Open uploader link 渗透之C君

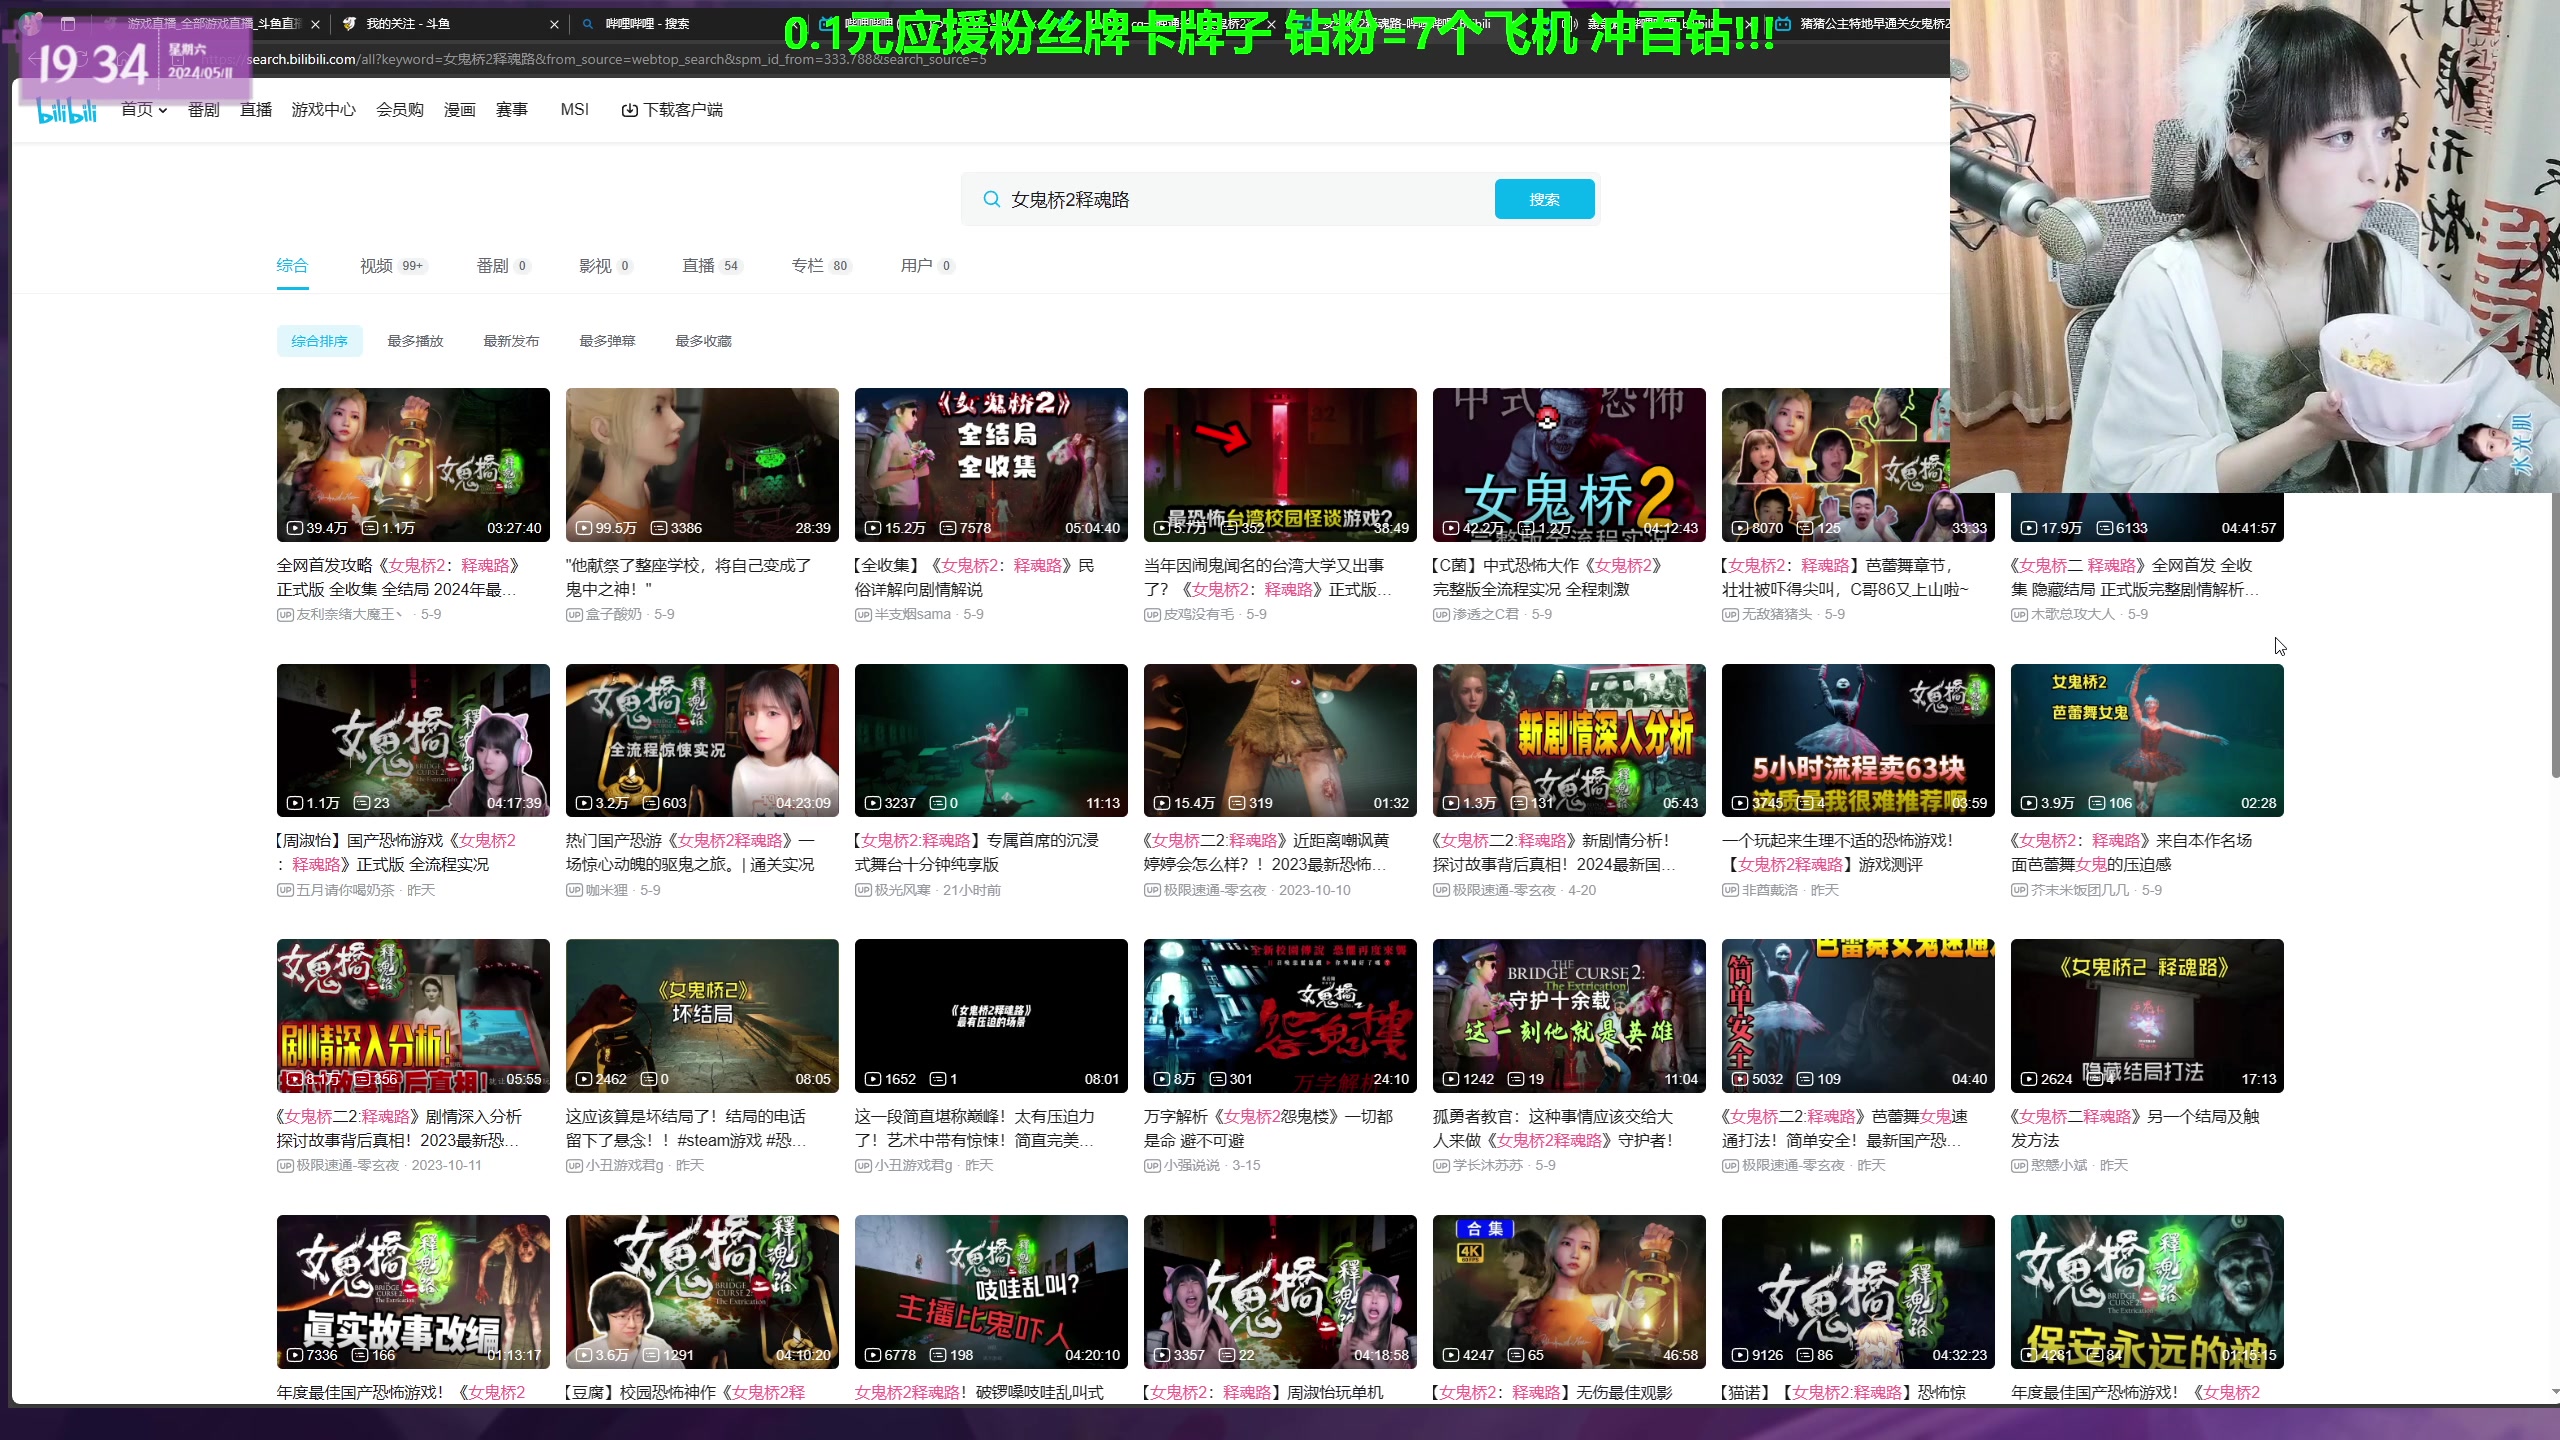pyautogui.click(x=1486, y=614)
